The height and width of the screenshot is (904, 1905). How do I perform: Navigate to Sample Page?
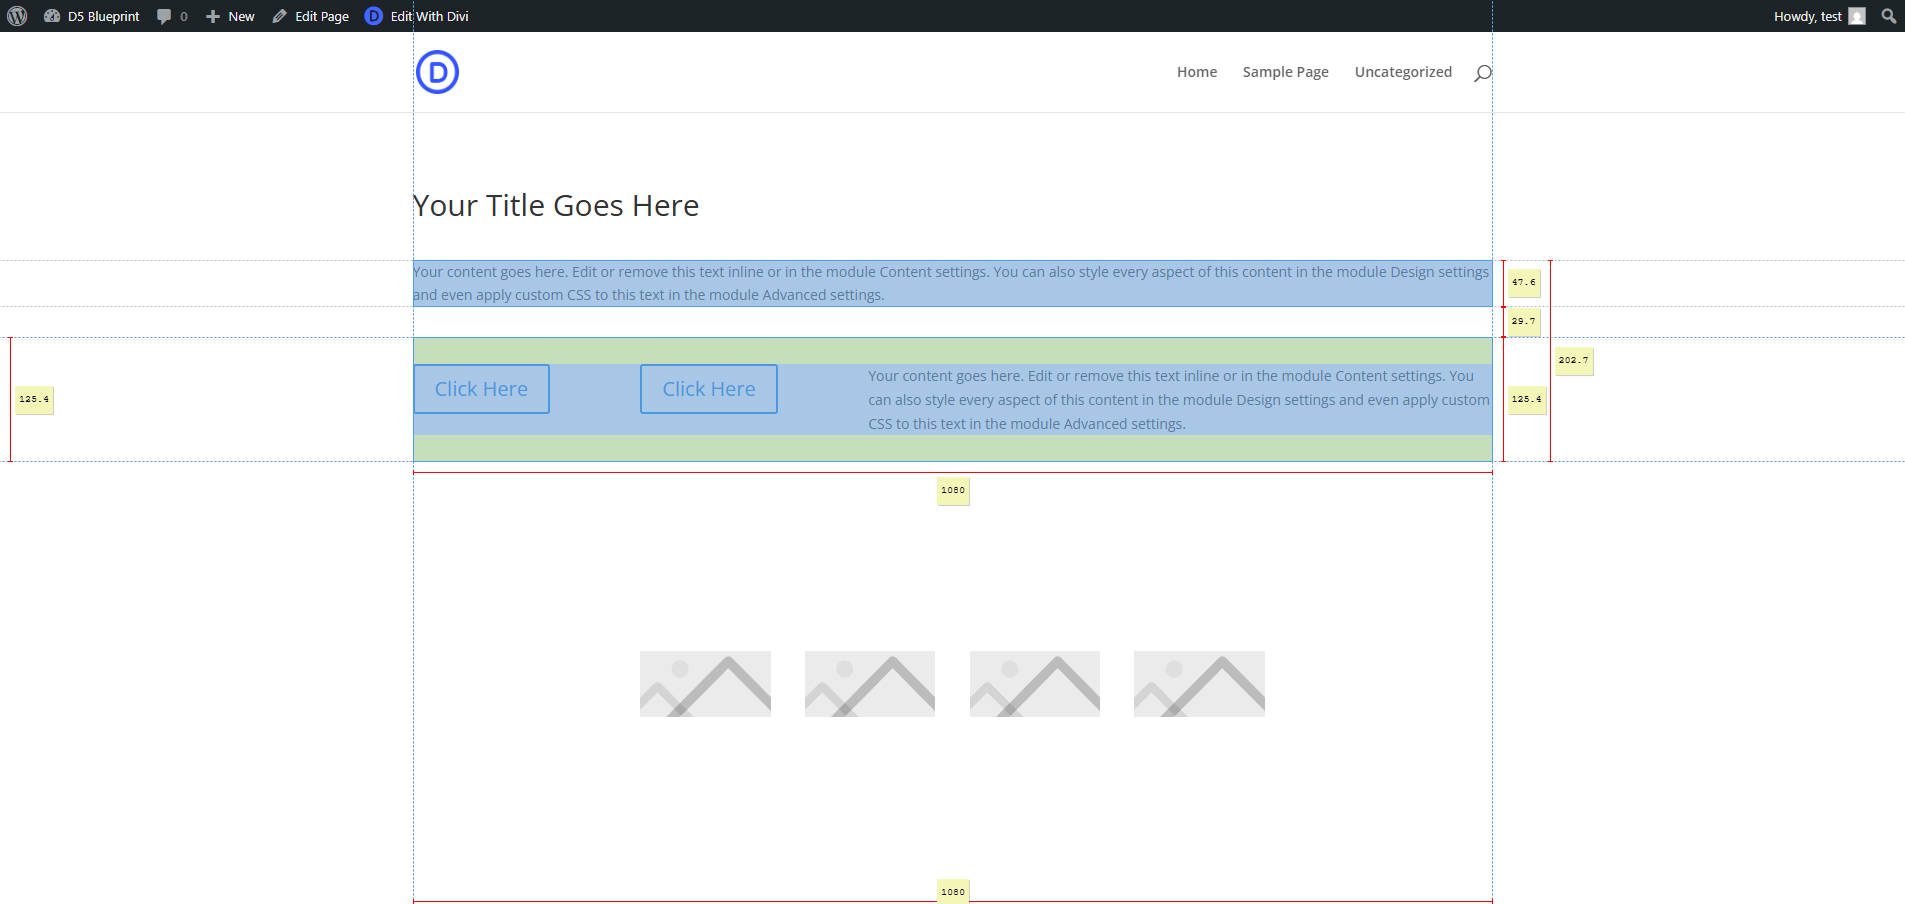(1285, 71)
